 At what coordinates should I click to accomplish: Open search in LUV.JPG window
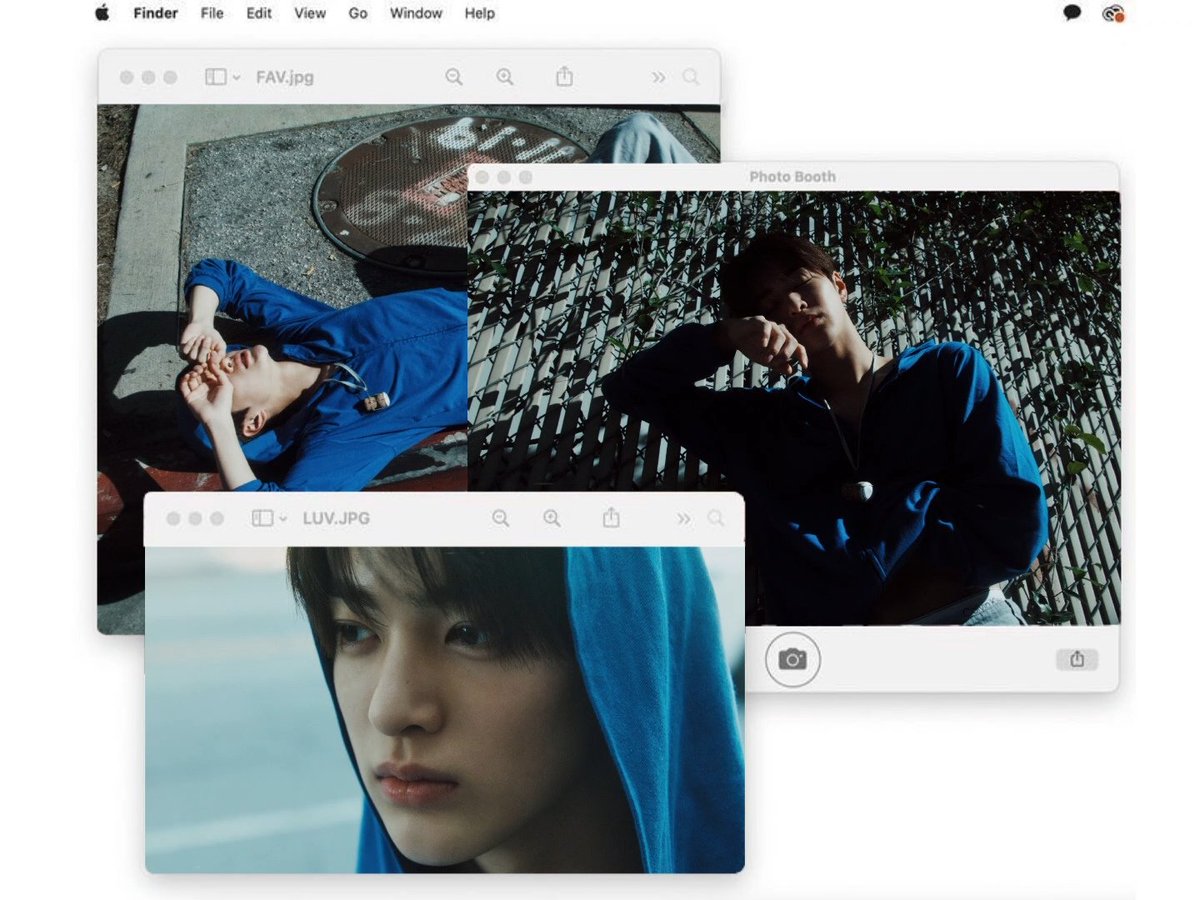(716, 518)
